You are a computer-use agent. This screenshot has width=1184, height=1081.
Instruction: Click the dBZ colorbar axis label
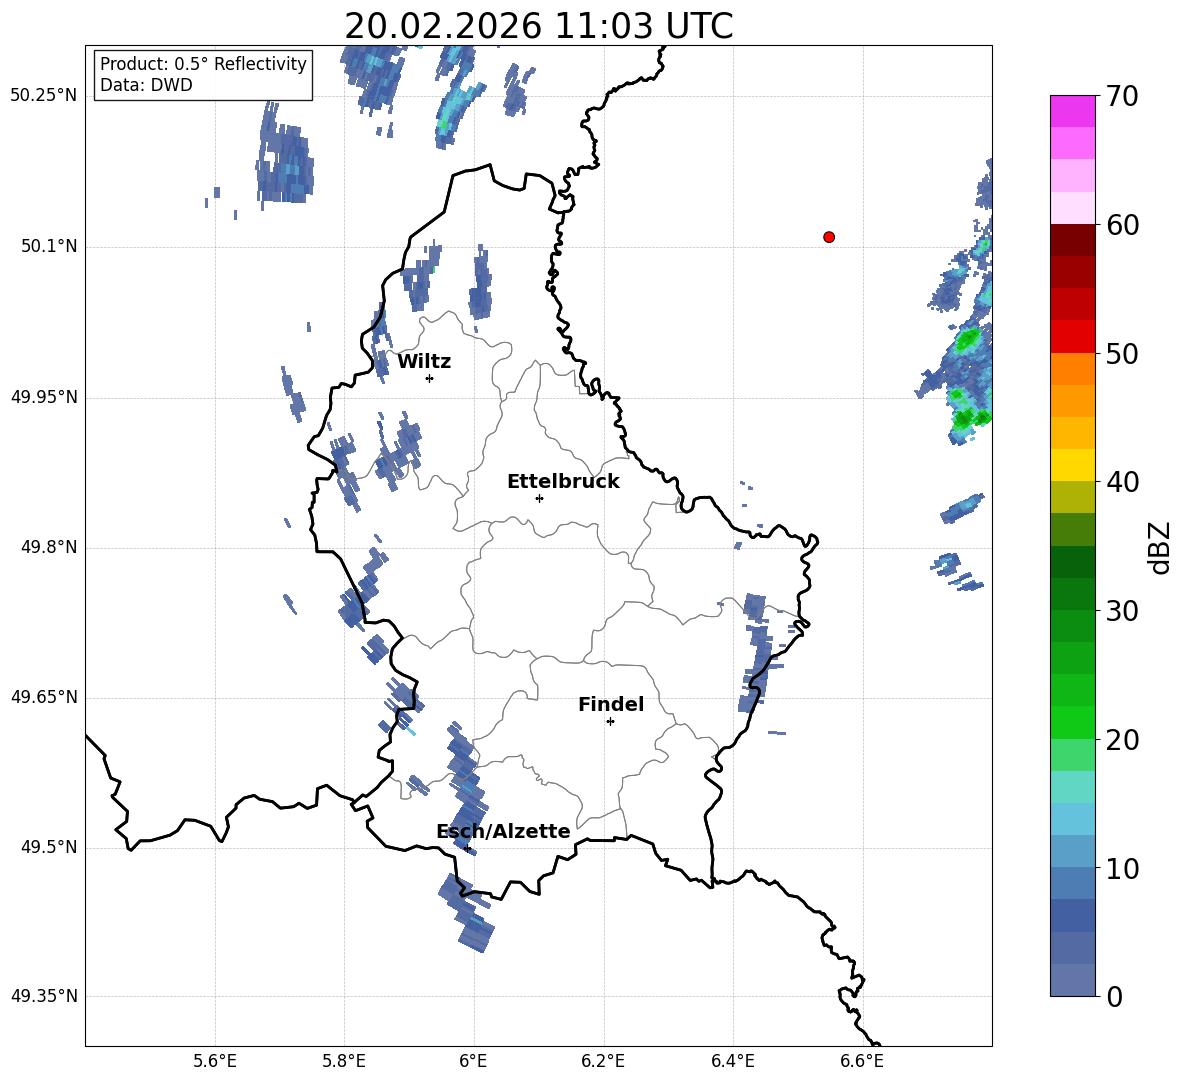(1159, 547)
